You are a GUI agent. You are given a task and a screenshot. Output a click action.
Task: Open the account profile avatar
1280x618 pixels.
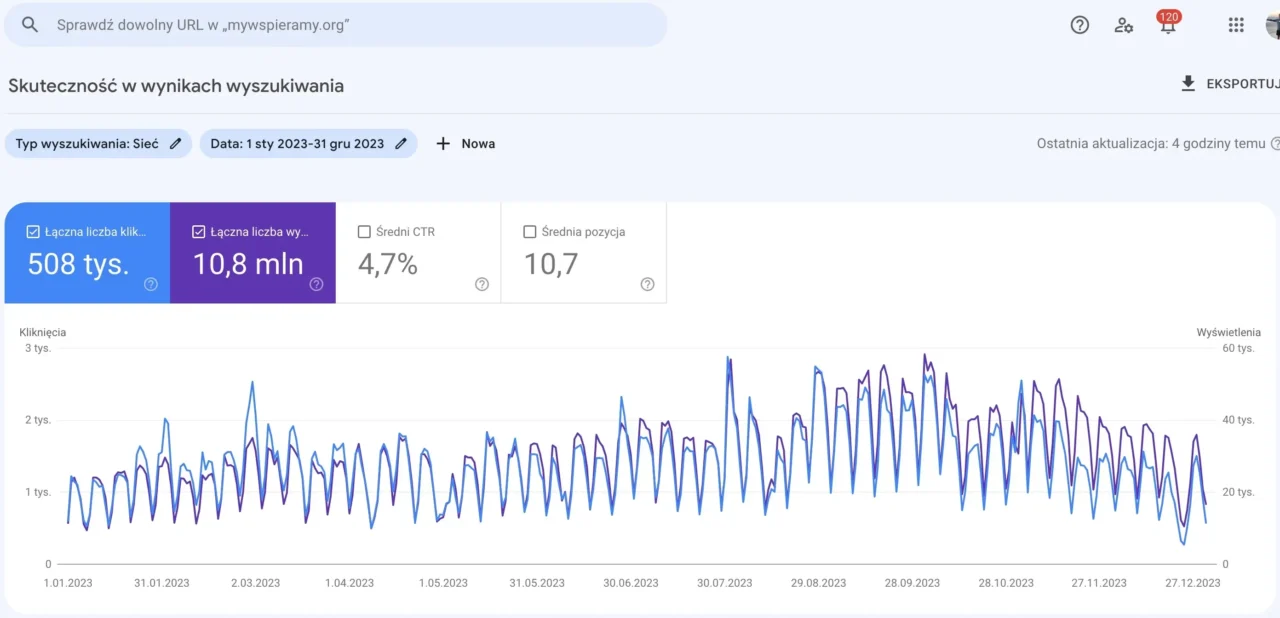point(1272,25)
